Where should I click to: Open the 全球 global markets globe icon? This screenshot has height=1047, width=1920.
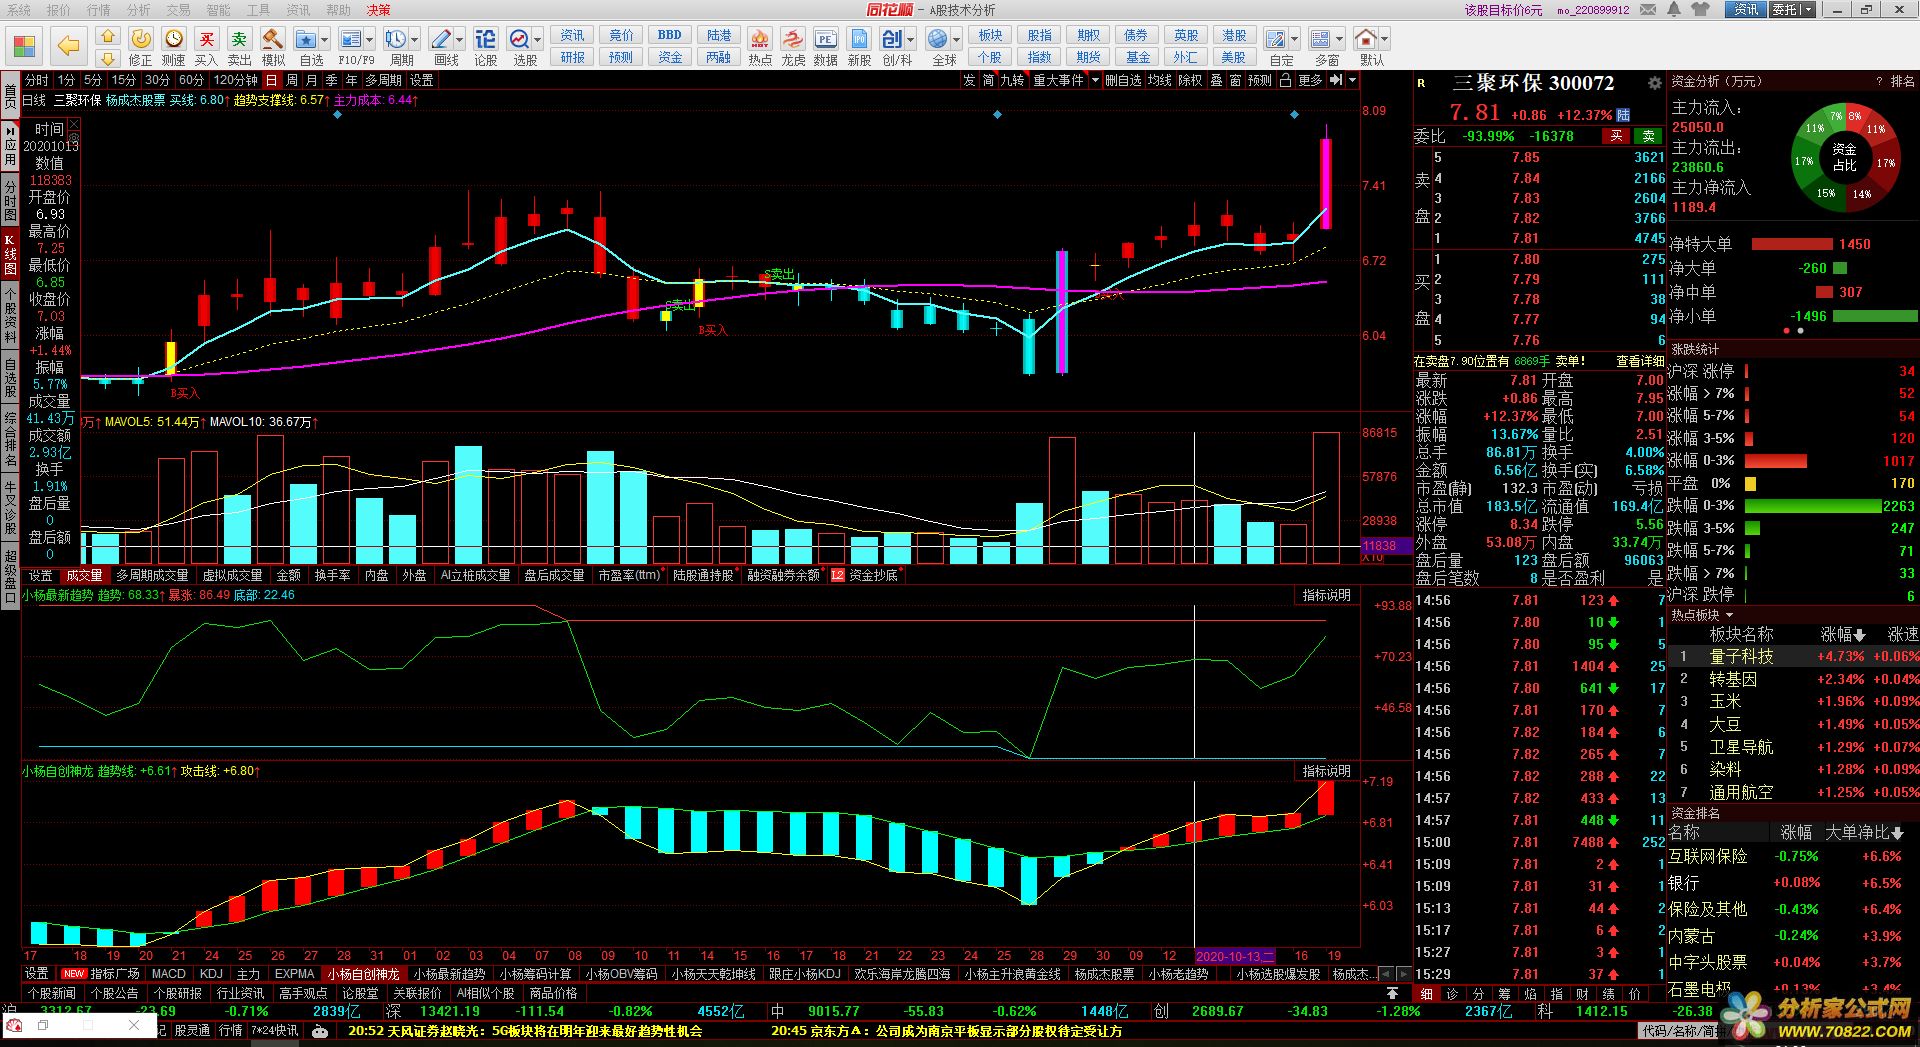coord(937,39)
